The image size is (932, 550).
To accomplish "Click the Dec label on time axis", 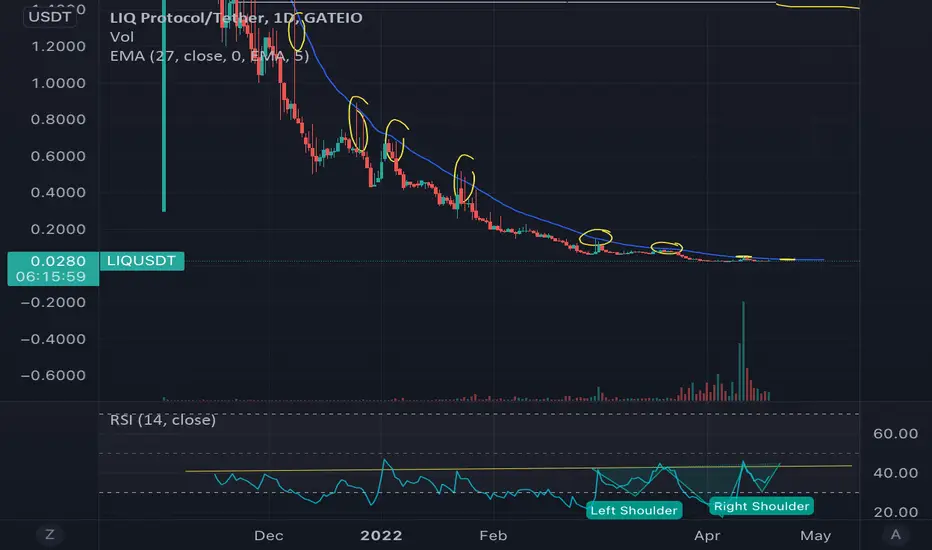I will tap(269, 535).
